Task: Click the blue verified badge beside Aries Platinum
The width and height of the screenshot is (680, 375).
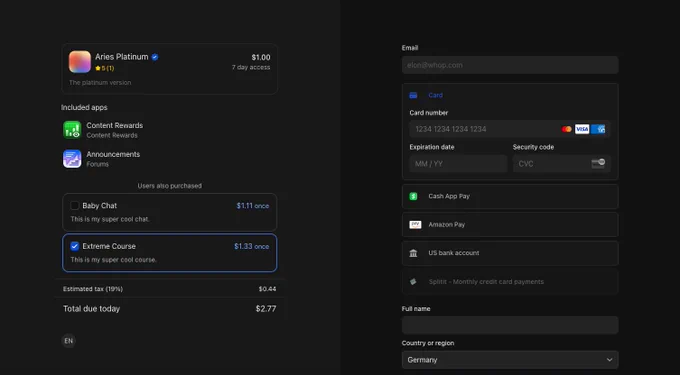Action: (x=155, y=57)
